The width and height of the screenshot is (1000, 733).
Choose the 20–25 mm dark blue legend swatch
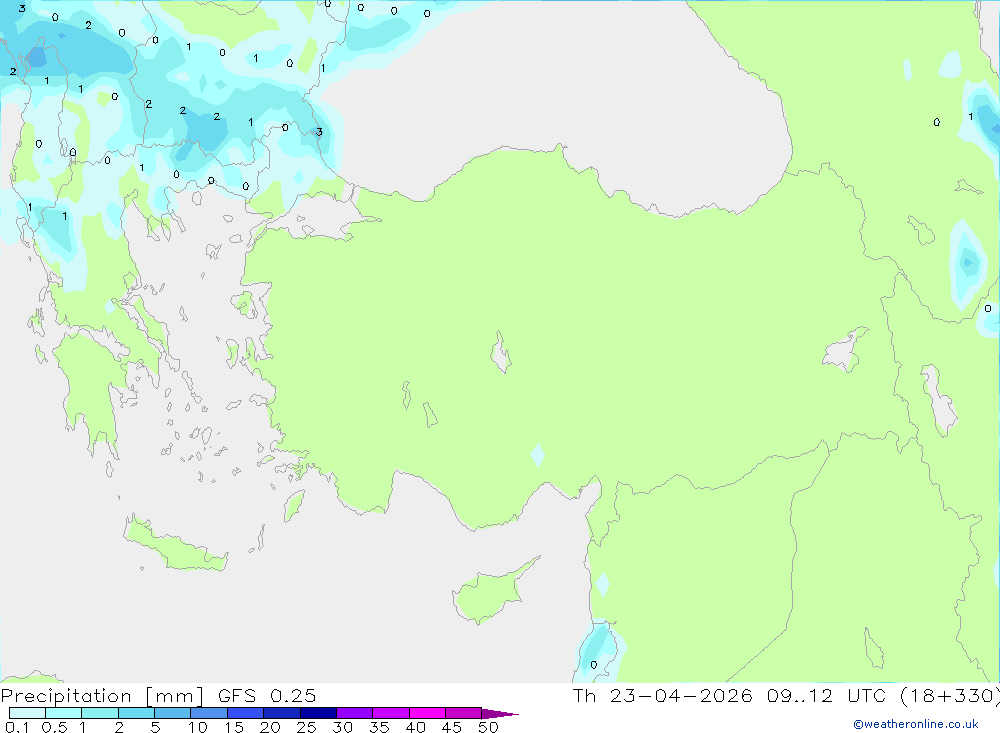[282, 713]
